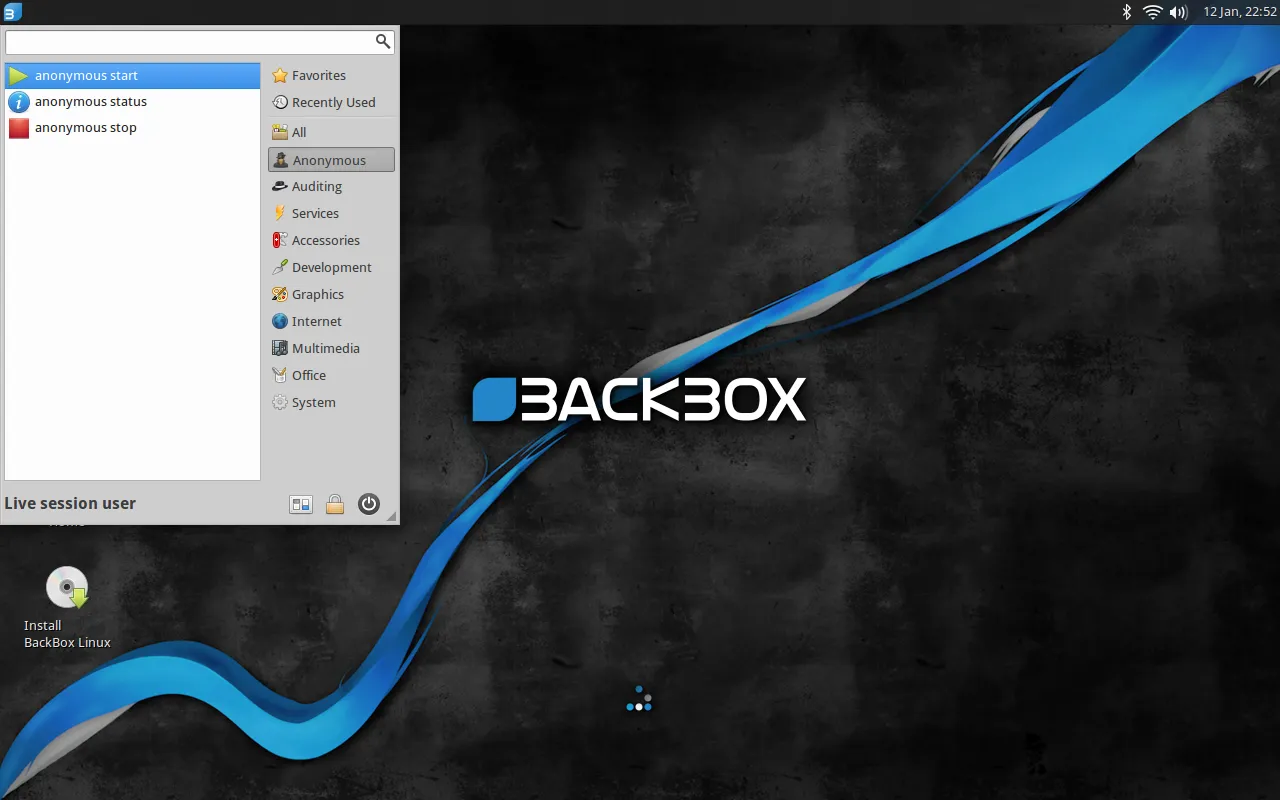Image resolution: width=1280 pixels, height=800 pixels.
Task: Open the Services category
Action: (x=331, y=214)
